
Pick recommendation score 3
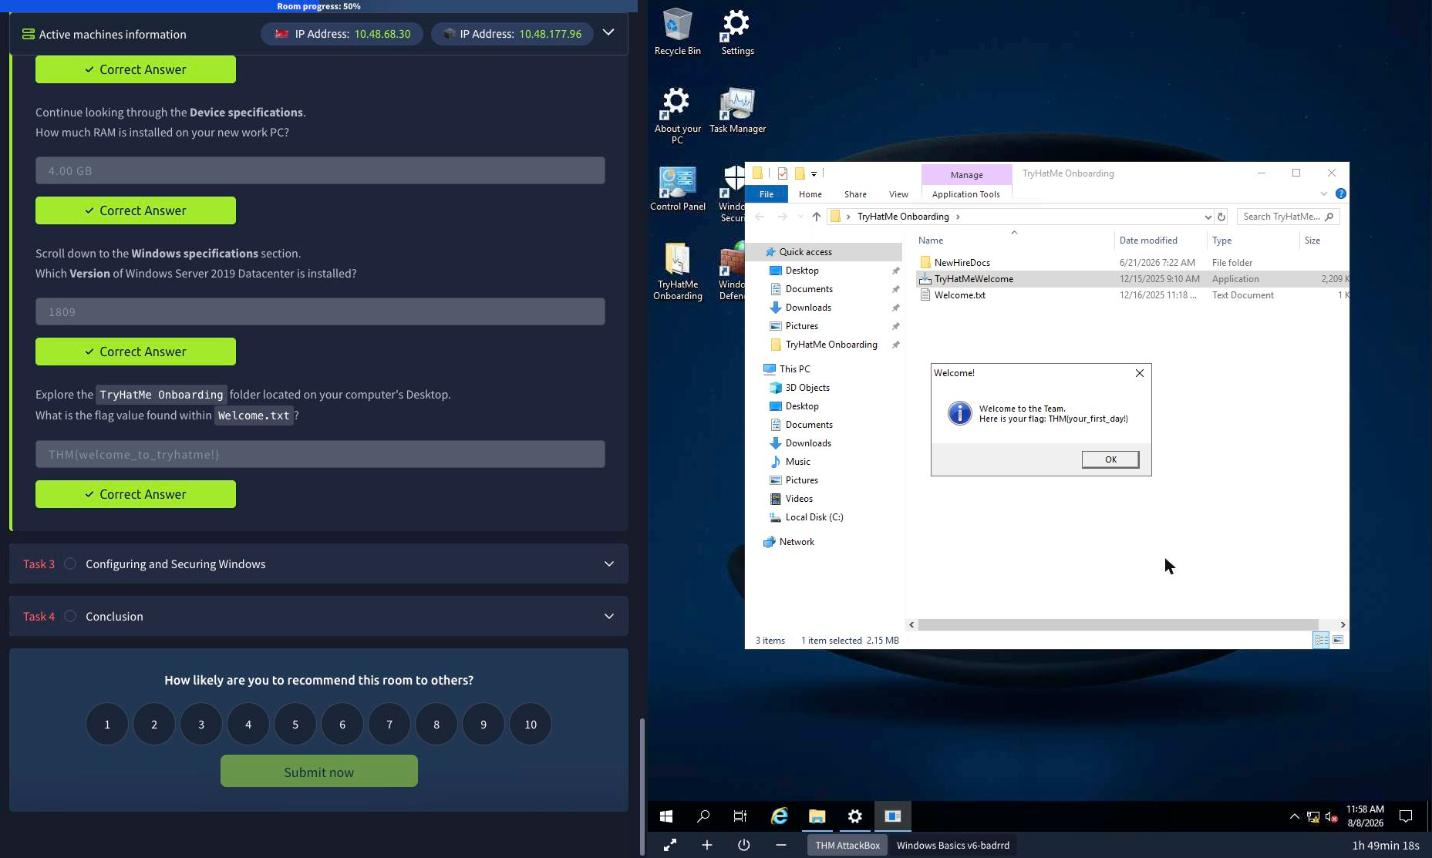201,724
